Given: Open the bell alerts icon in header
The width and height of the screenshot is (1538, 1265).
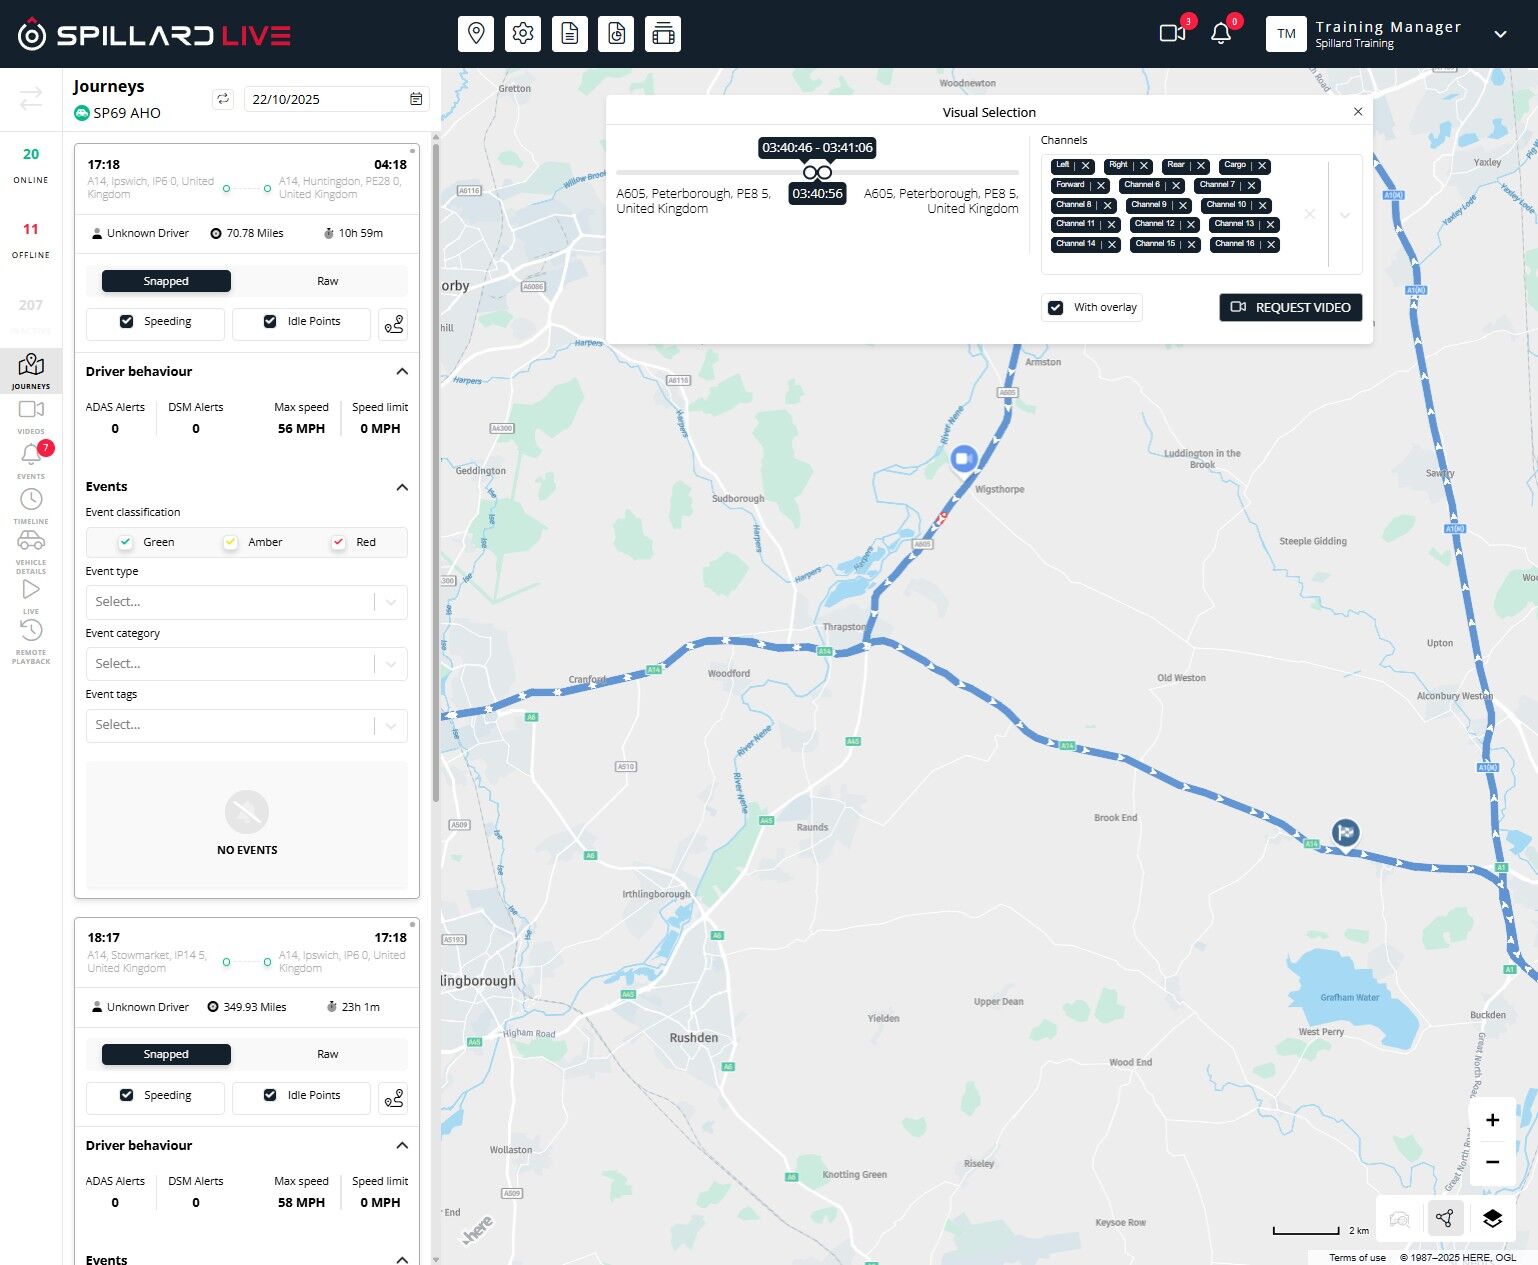Looking at the screenshot, I should [x=1220, y=33].
